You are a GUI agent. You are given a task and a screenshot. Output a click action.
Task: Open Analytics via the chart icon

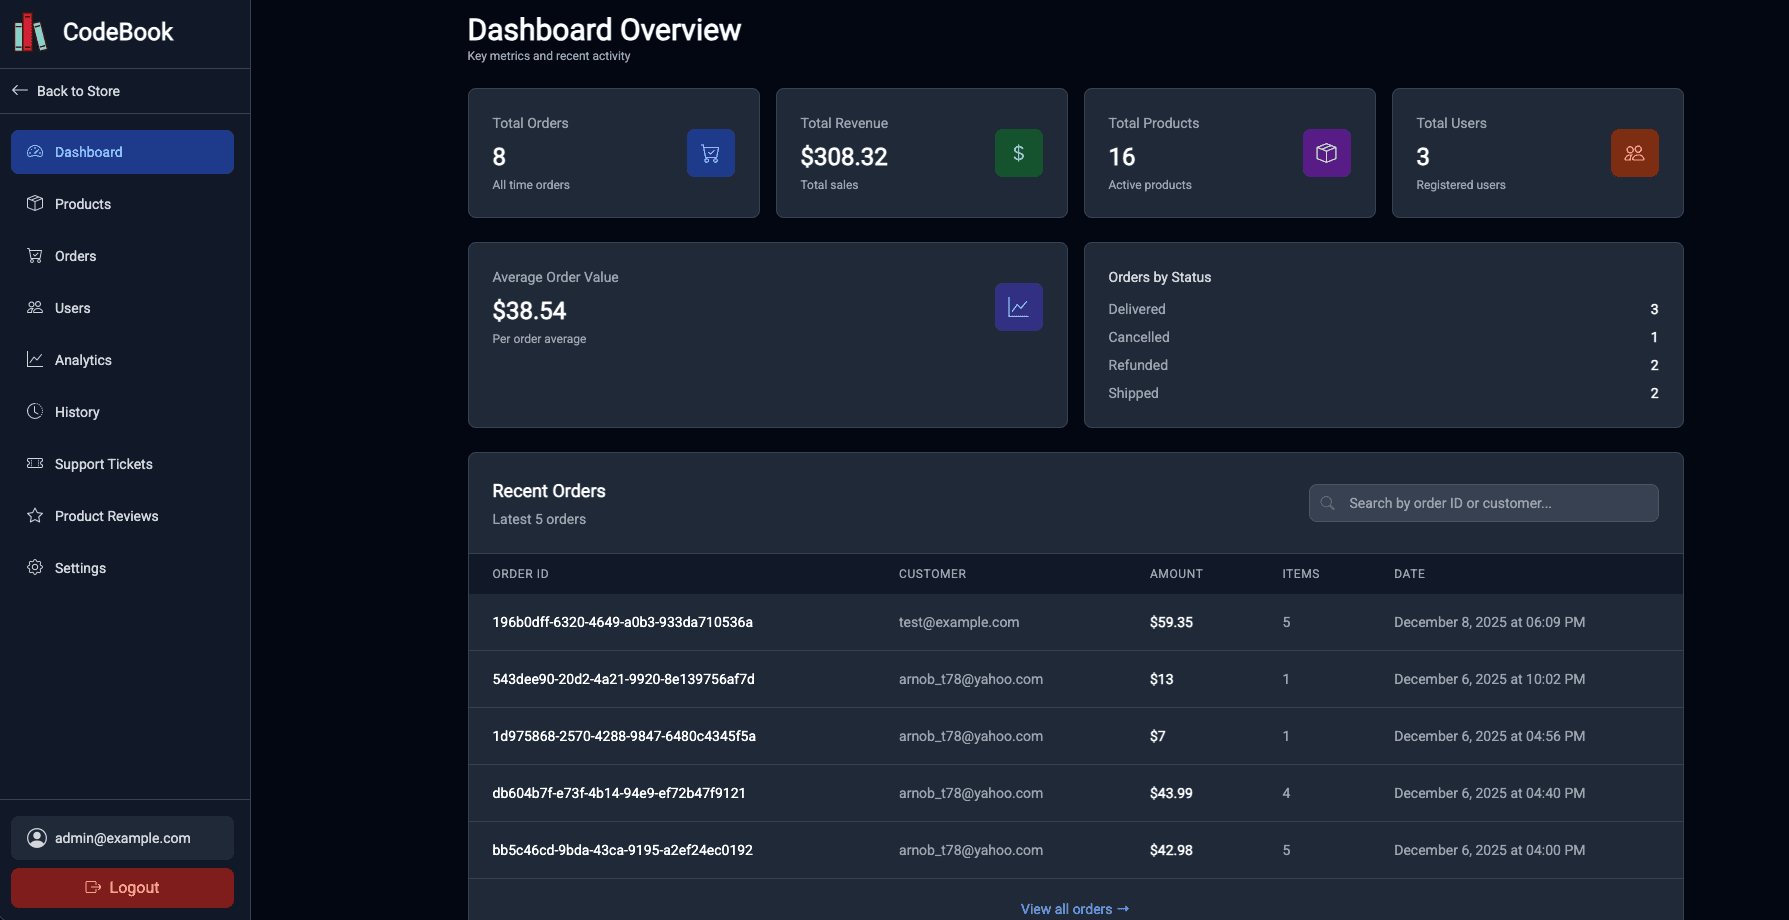(x=35, y=359)
